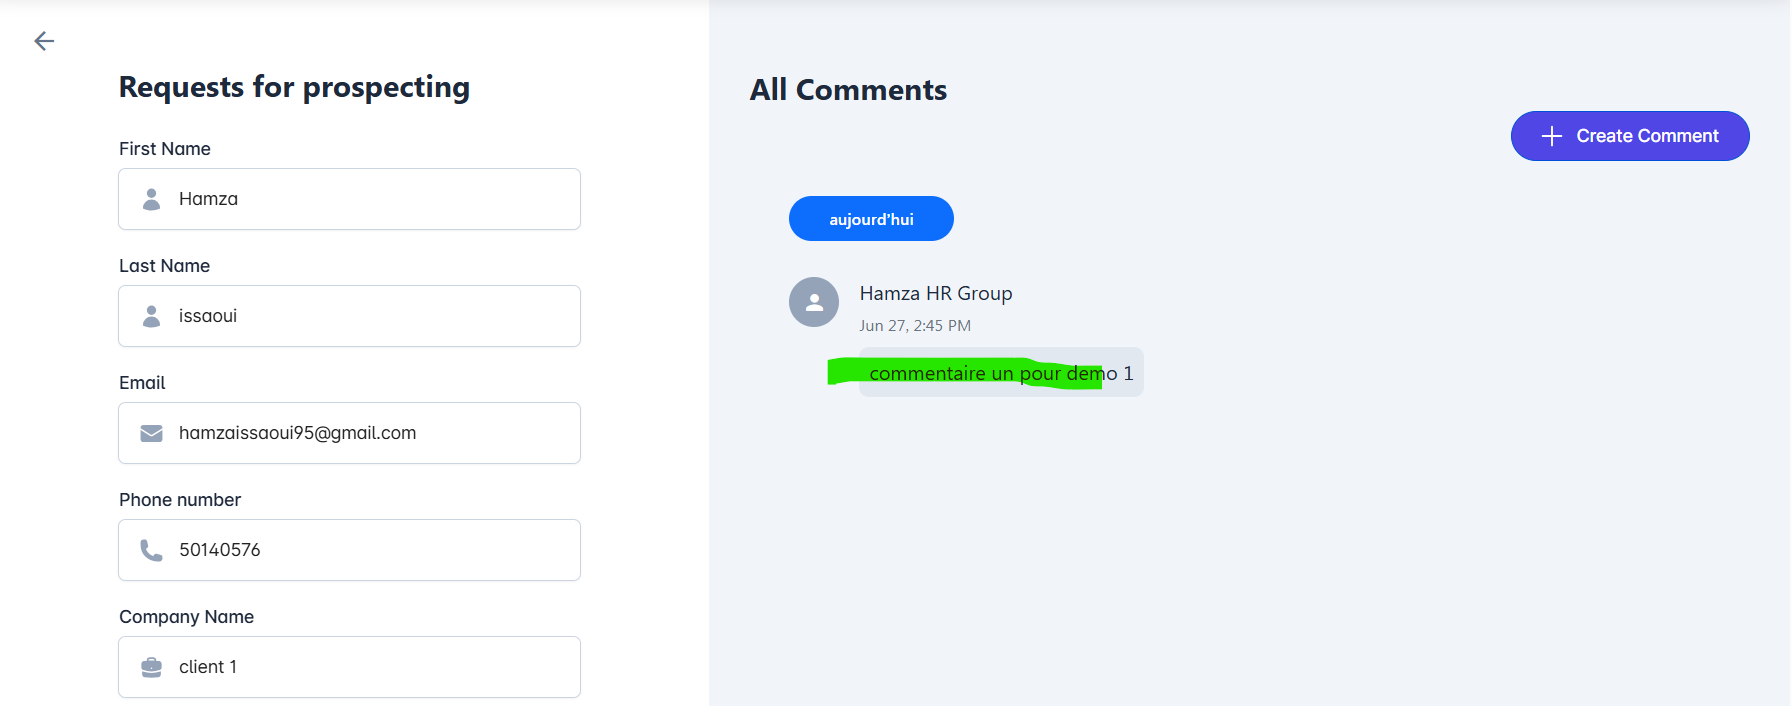Click the comment bubble "commentaire un pour demo 1"
Screen dimensions: 1792x706
[x=1000, y=373]
